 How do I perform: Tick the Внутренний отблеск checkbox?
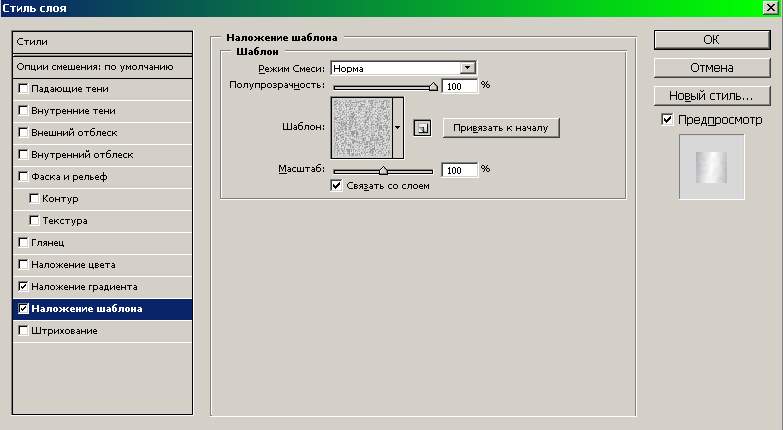[x=23, y=154]
